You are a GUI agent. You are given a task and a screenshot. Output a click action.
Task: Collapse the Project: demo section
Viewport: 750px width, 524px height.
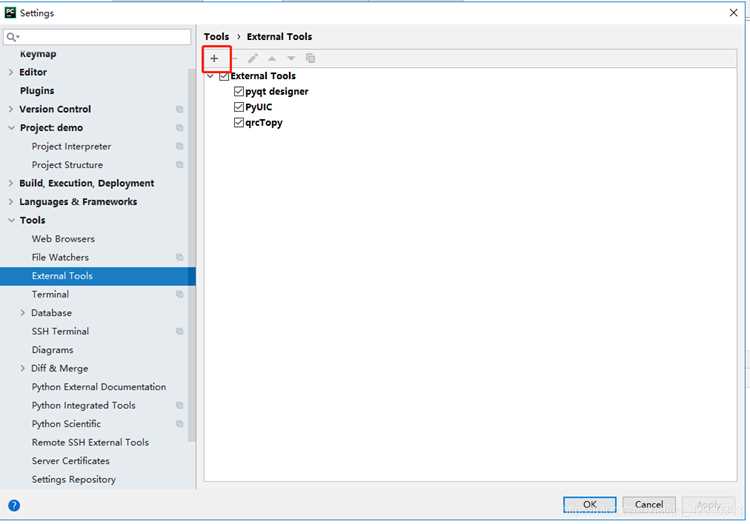pyautogui.click(x=11, y=128)
